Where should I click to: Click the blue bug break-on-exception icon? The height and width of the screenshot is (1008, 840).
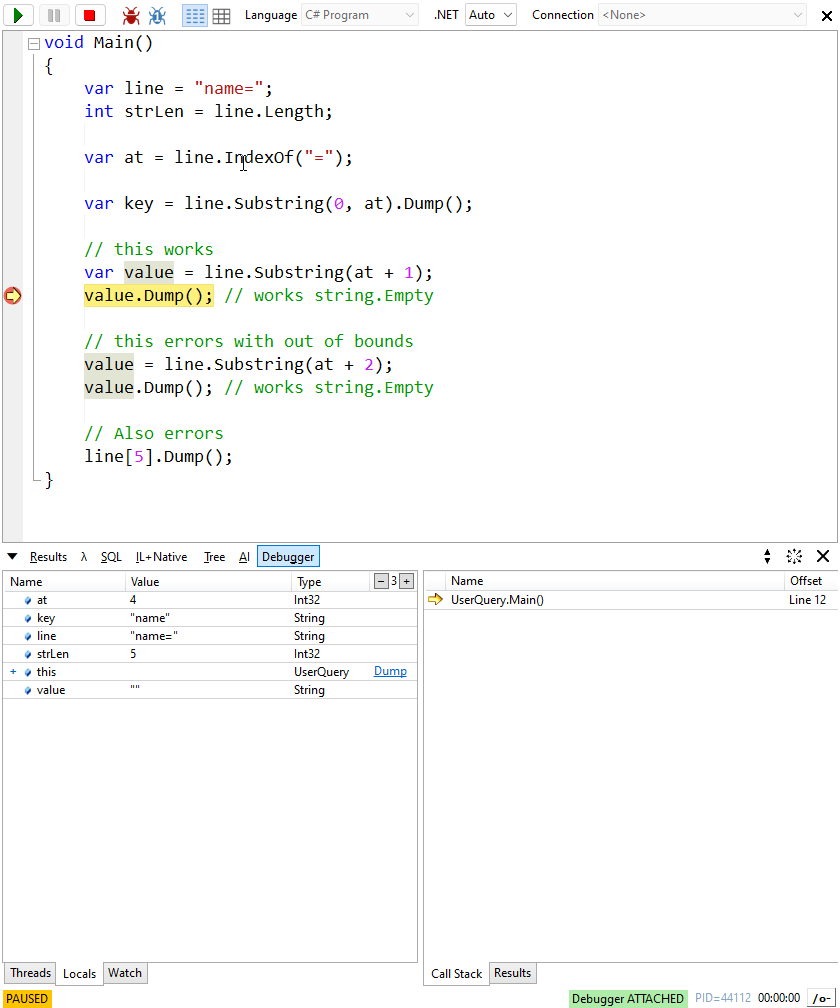[x=157, y=15]
